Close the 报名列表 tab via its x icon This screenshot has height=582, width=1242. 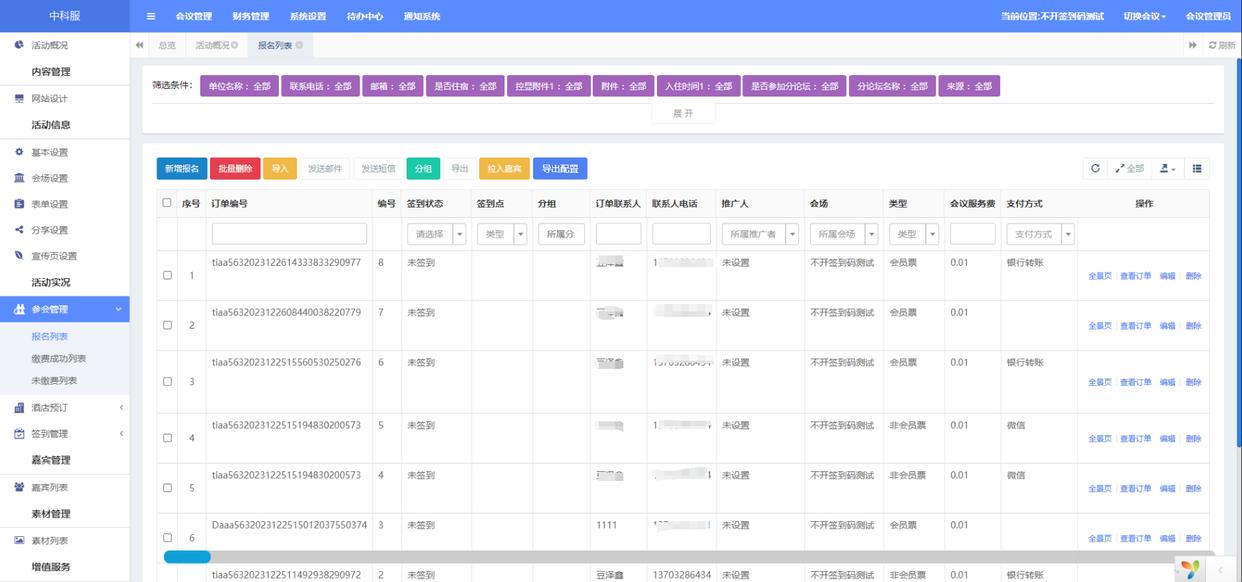coord(299,46)
